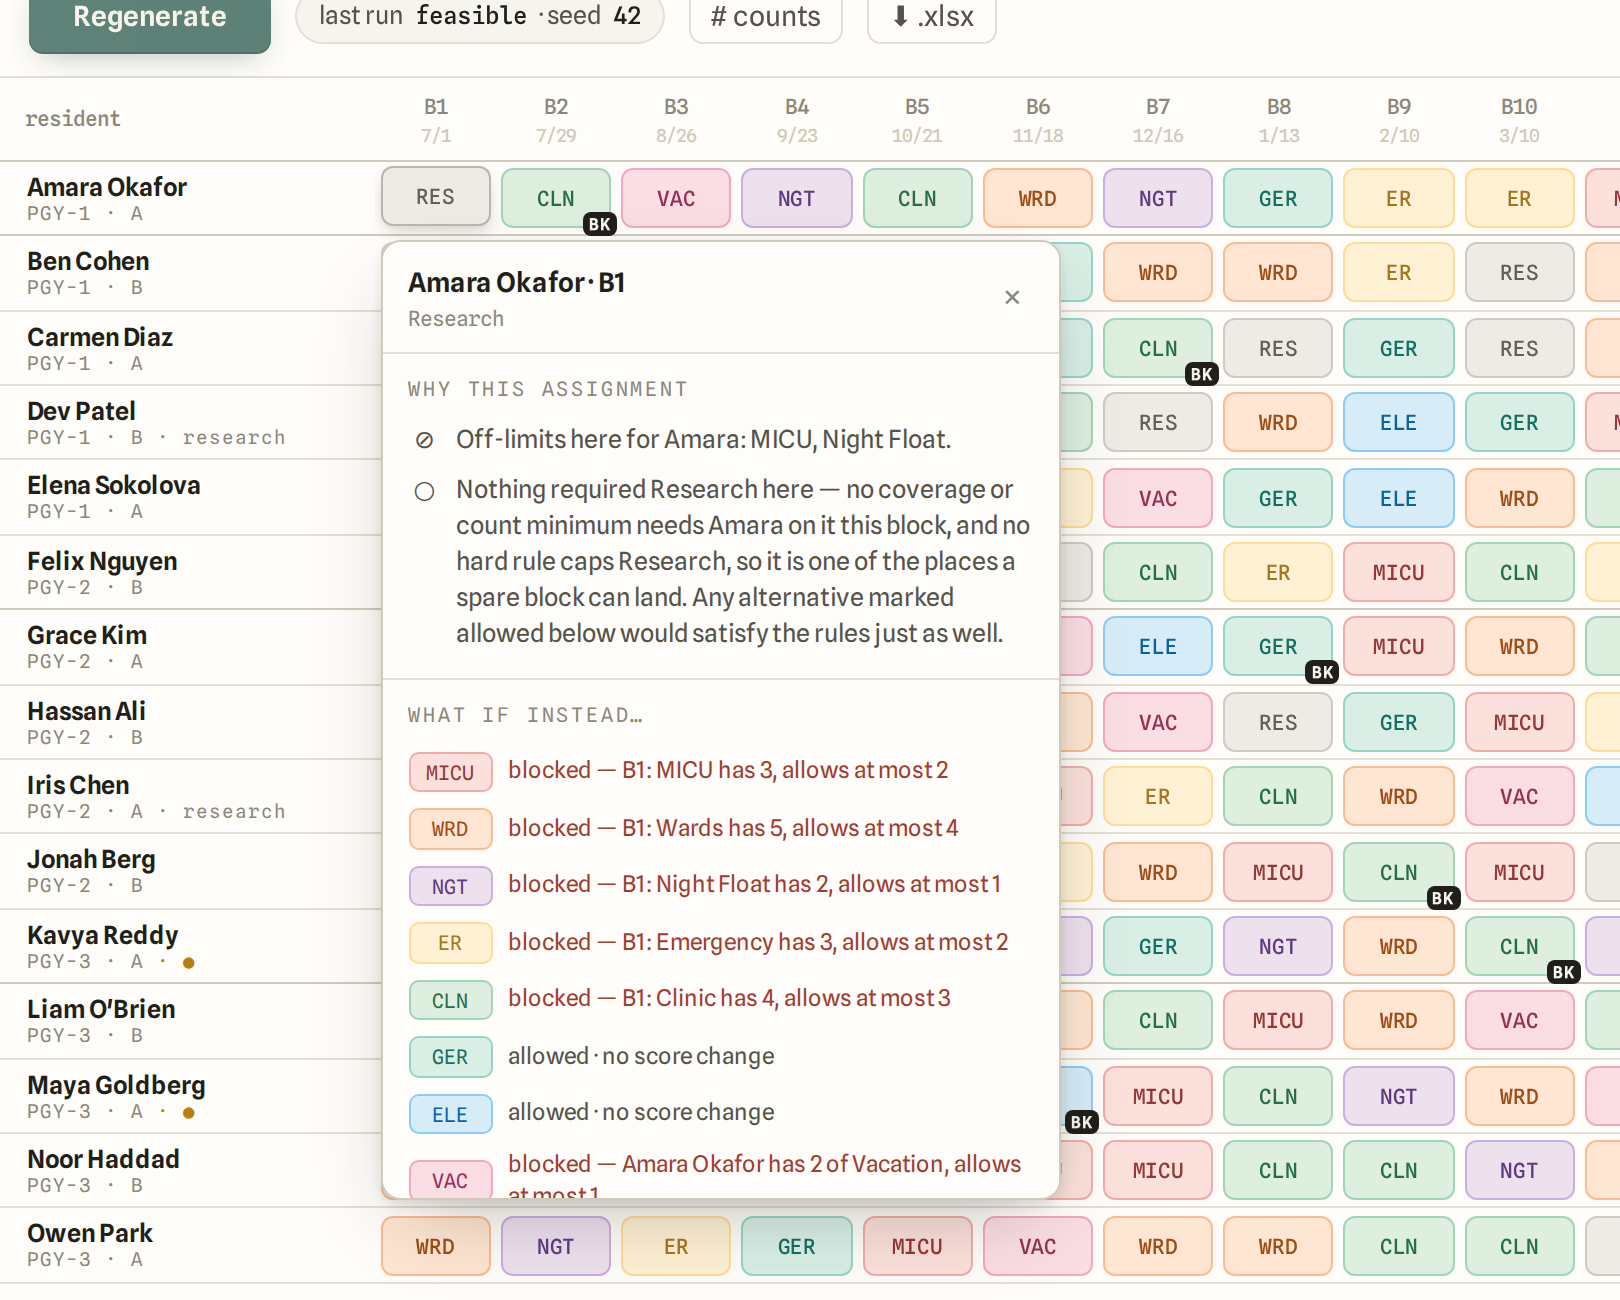Click Elena Sokolova's VAC cell in B7
1620x1300 pixels.
tap(1158, 498)
